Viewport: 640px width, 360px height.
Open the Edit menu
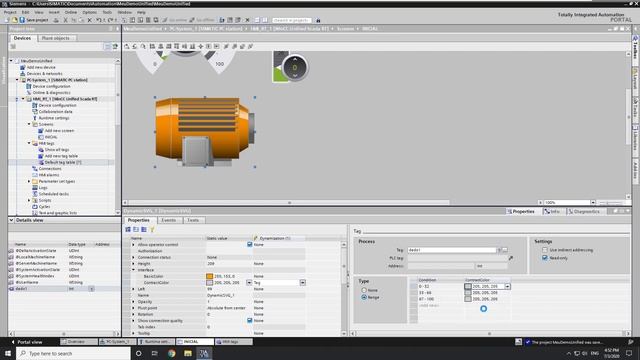(x=25, y=12)
